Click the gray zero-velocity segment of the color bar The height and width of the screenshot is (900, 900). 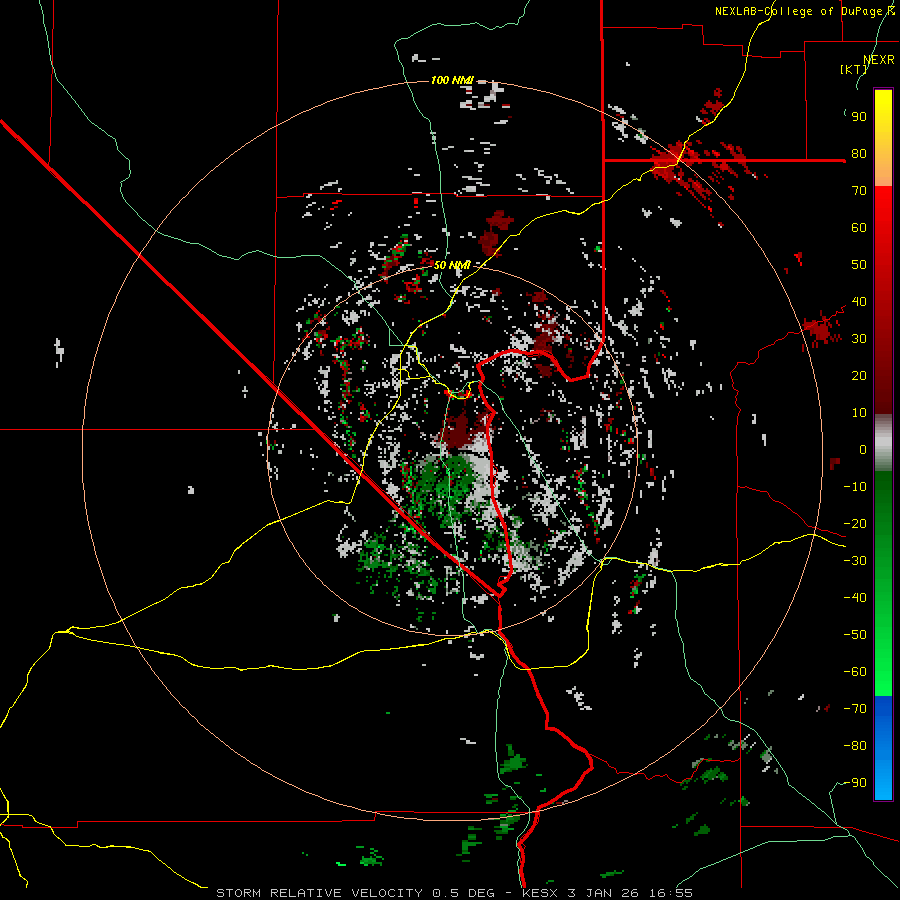[883, 443]
